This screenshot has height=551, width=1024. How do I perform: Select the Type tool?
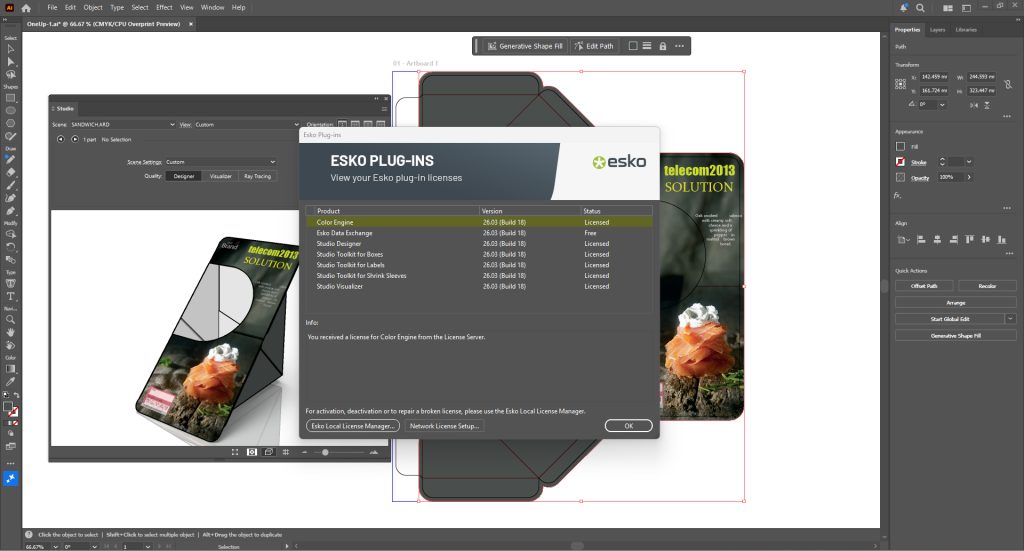[x=10, y=296]
